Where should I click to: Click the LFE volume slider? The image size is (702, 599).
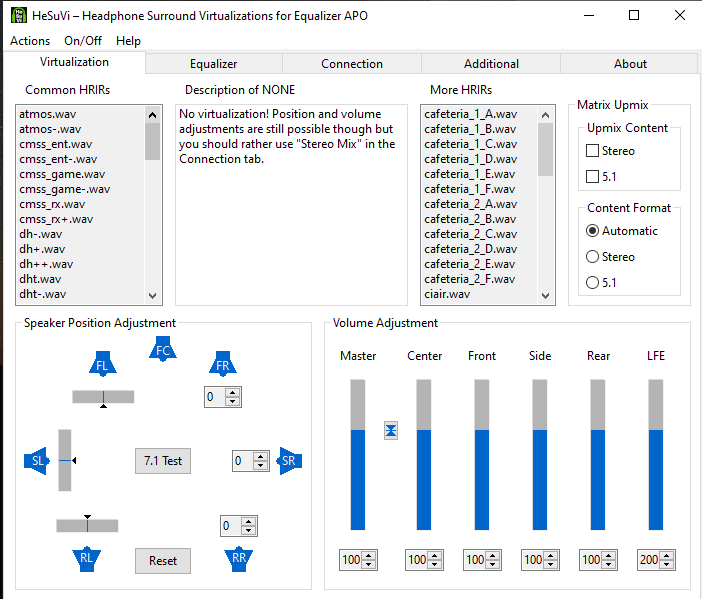(655, 455)
